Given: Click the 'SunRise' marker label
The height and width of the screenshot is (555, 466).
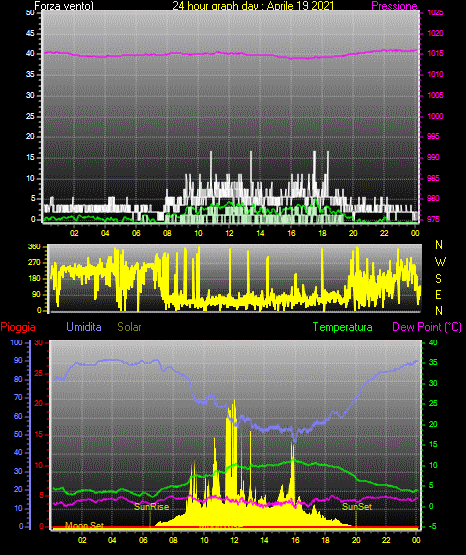Looking at the screenshot, I should [151, 507].
